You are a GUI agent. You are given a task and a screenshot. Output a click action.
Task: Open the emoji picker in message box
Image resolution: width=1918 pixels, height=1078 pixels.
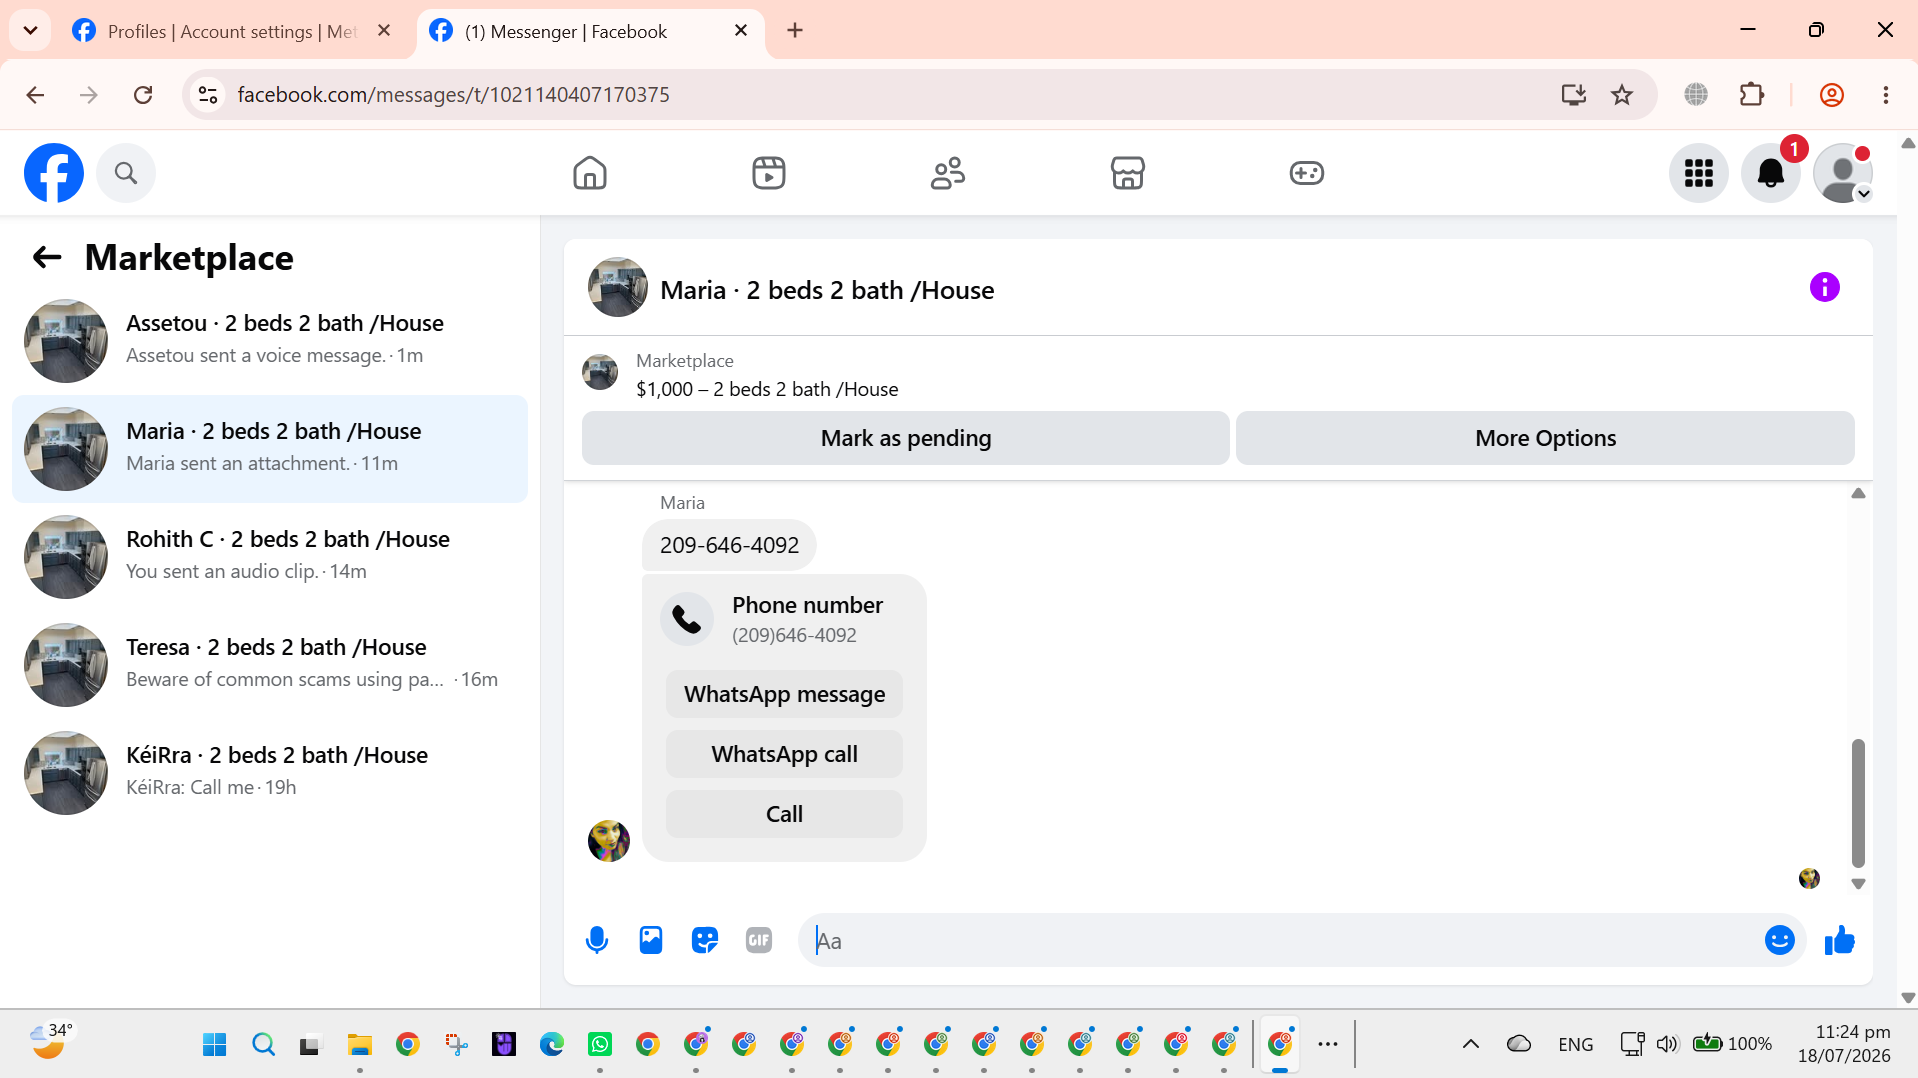[x=1780, y=940]
